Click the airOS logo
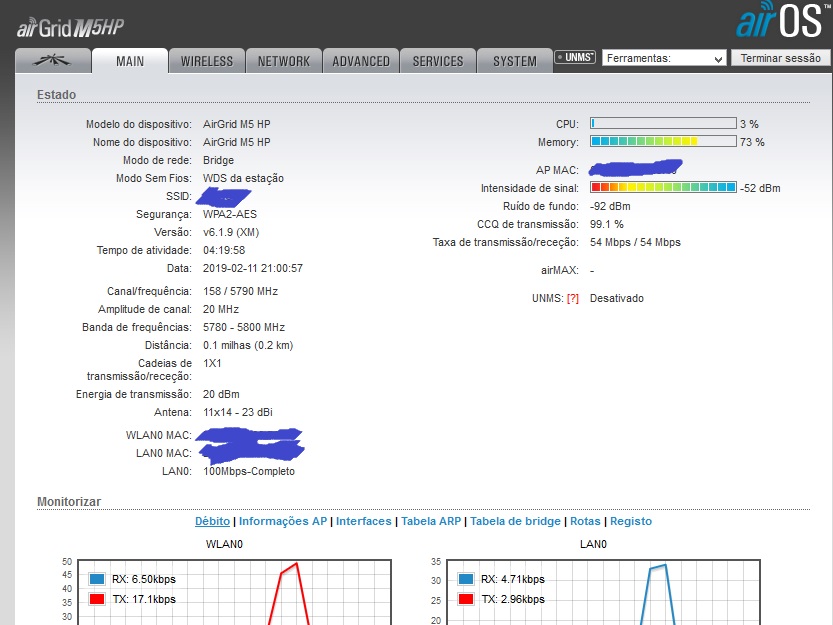The image size is (833, 625). pos(784,20)
